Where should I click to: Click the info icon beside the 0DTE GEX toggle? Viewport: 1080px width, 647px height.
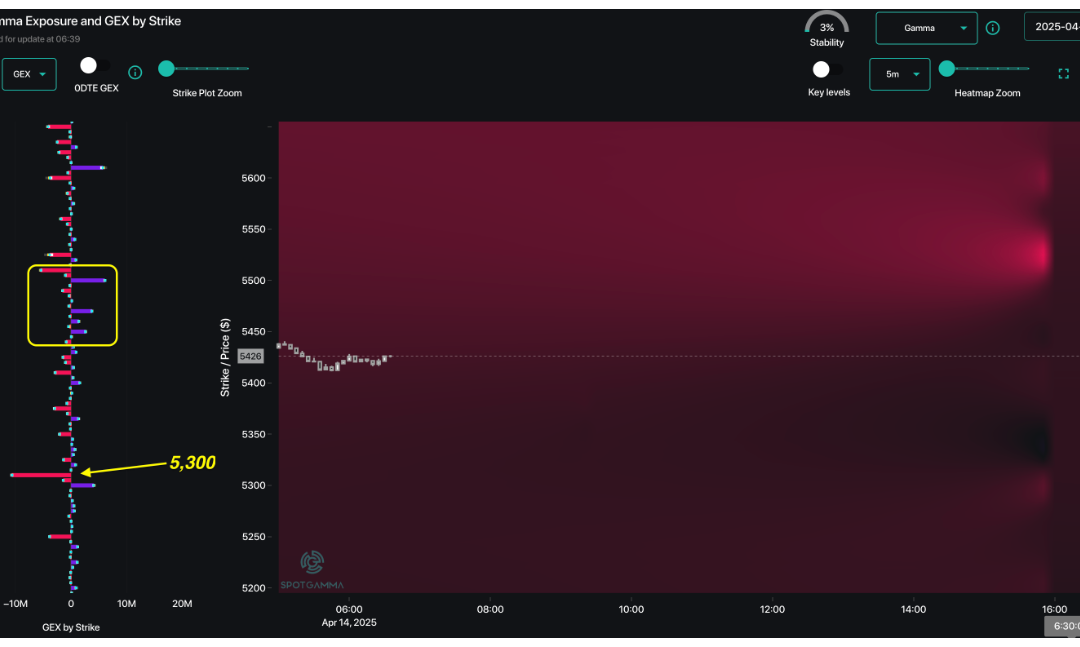coord(134,71)
